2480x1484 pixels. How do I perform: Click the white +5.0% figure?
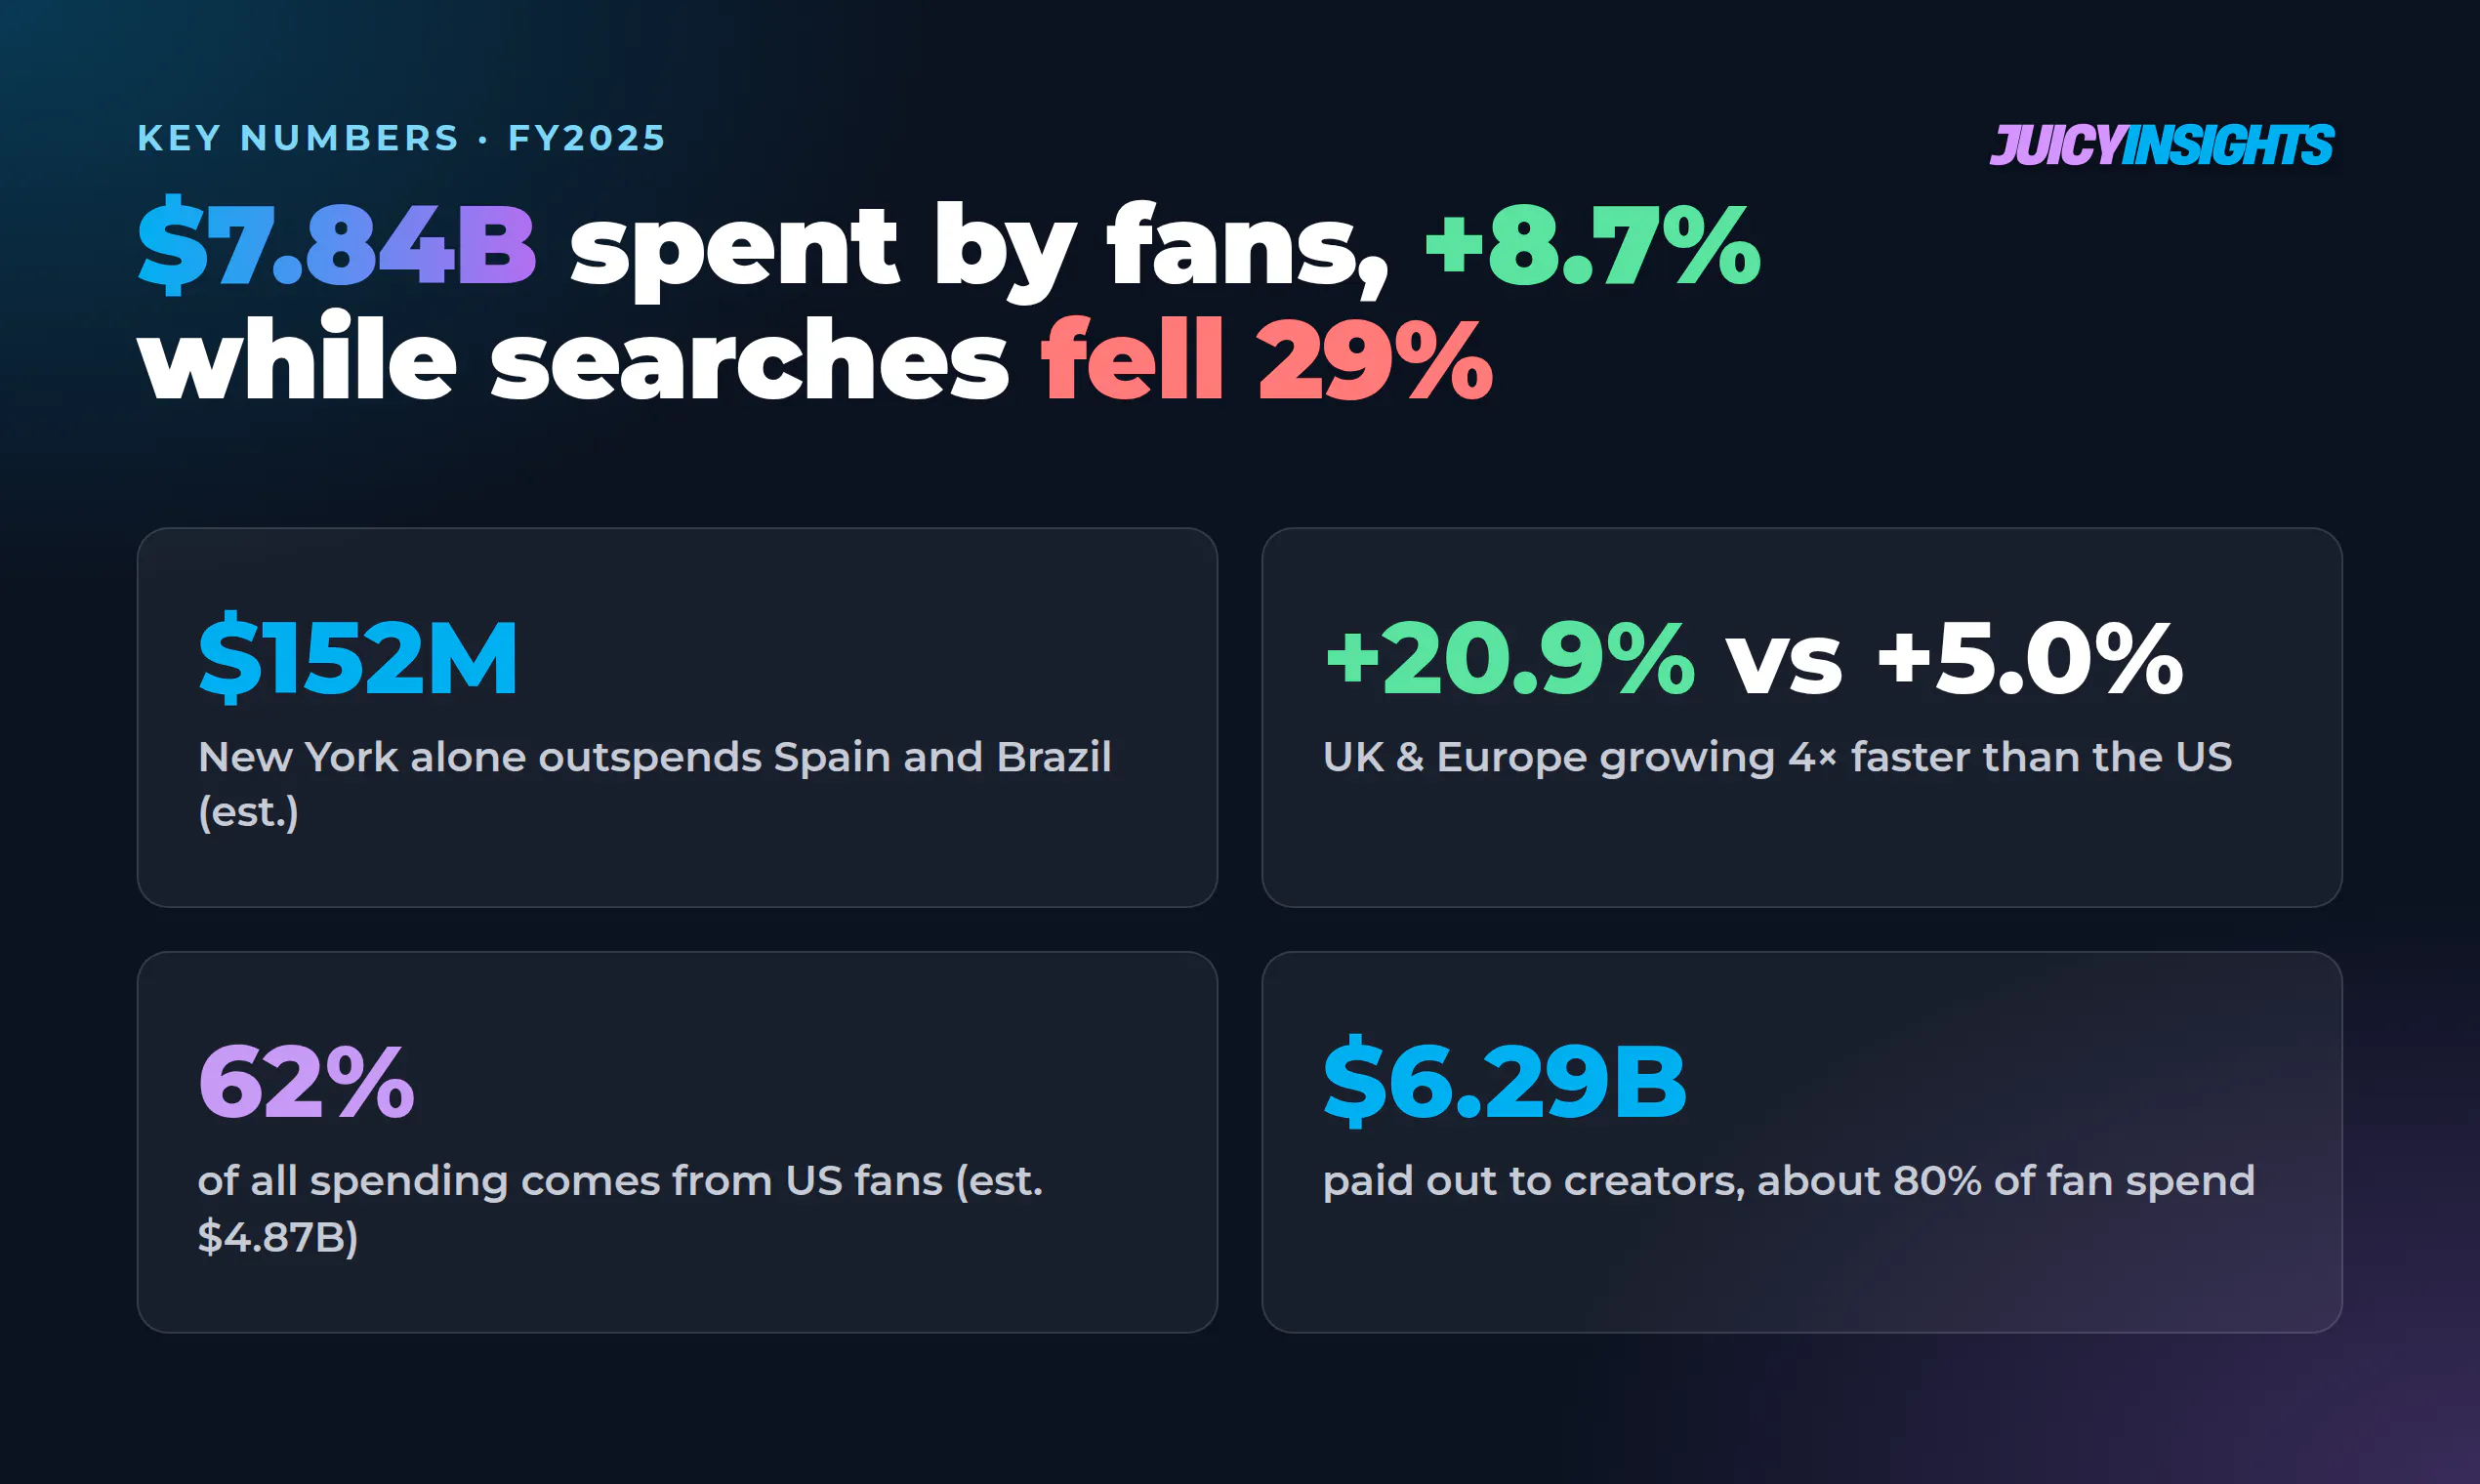click(x=2030, y=658)
